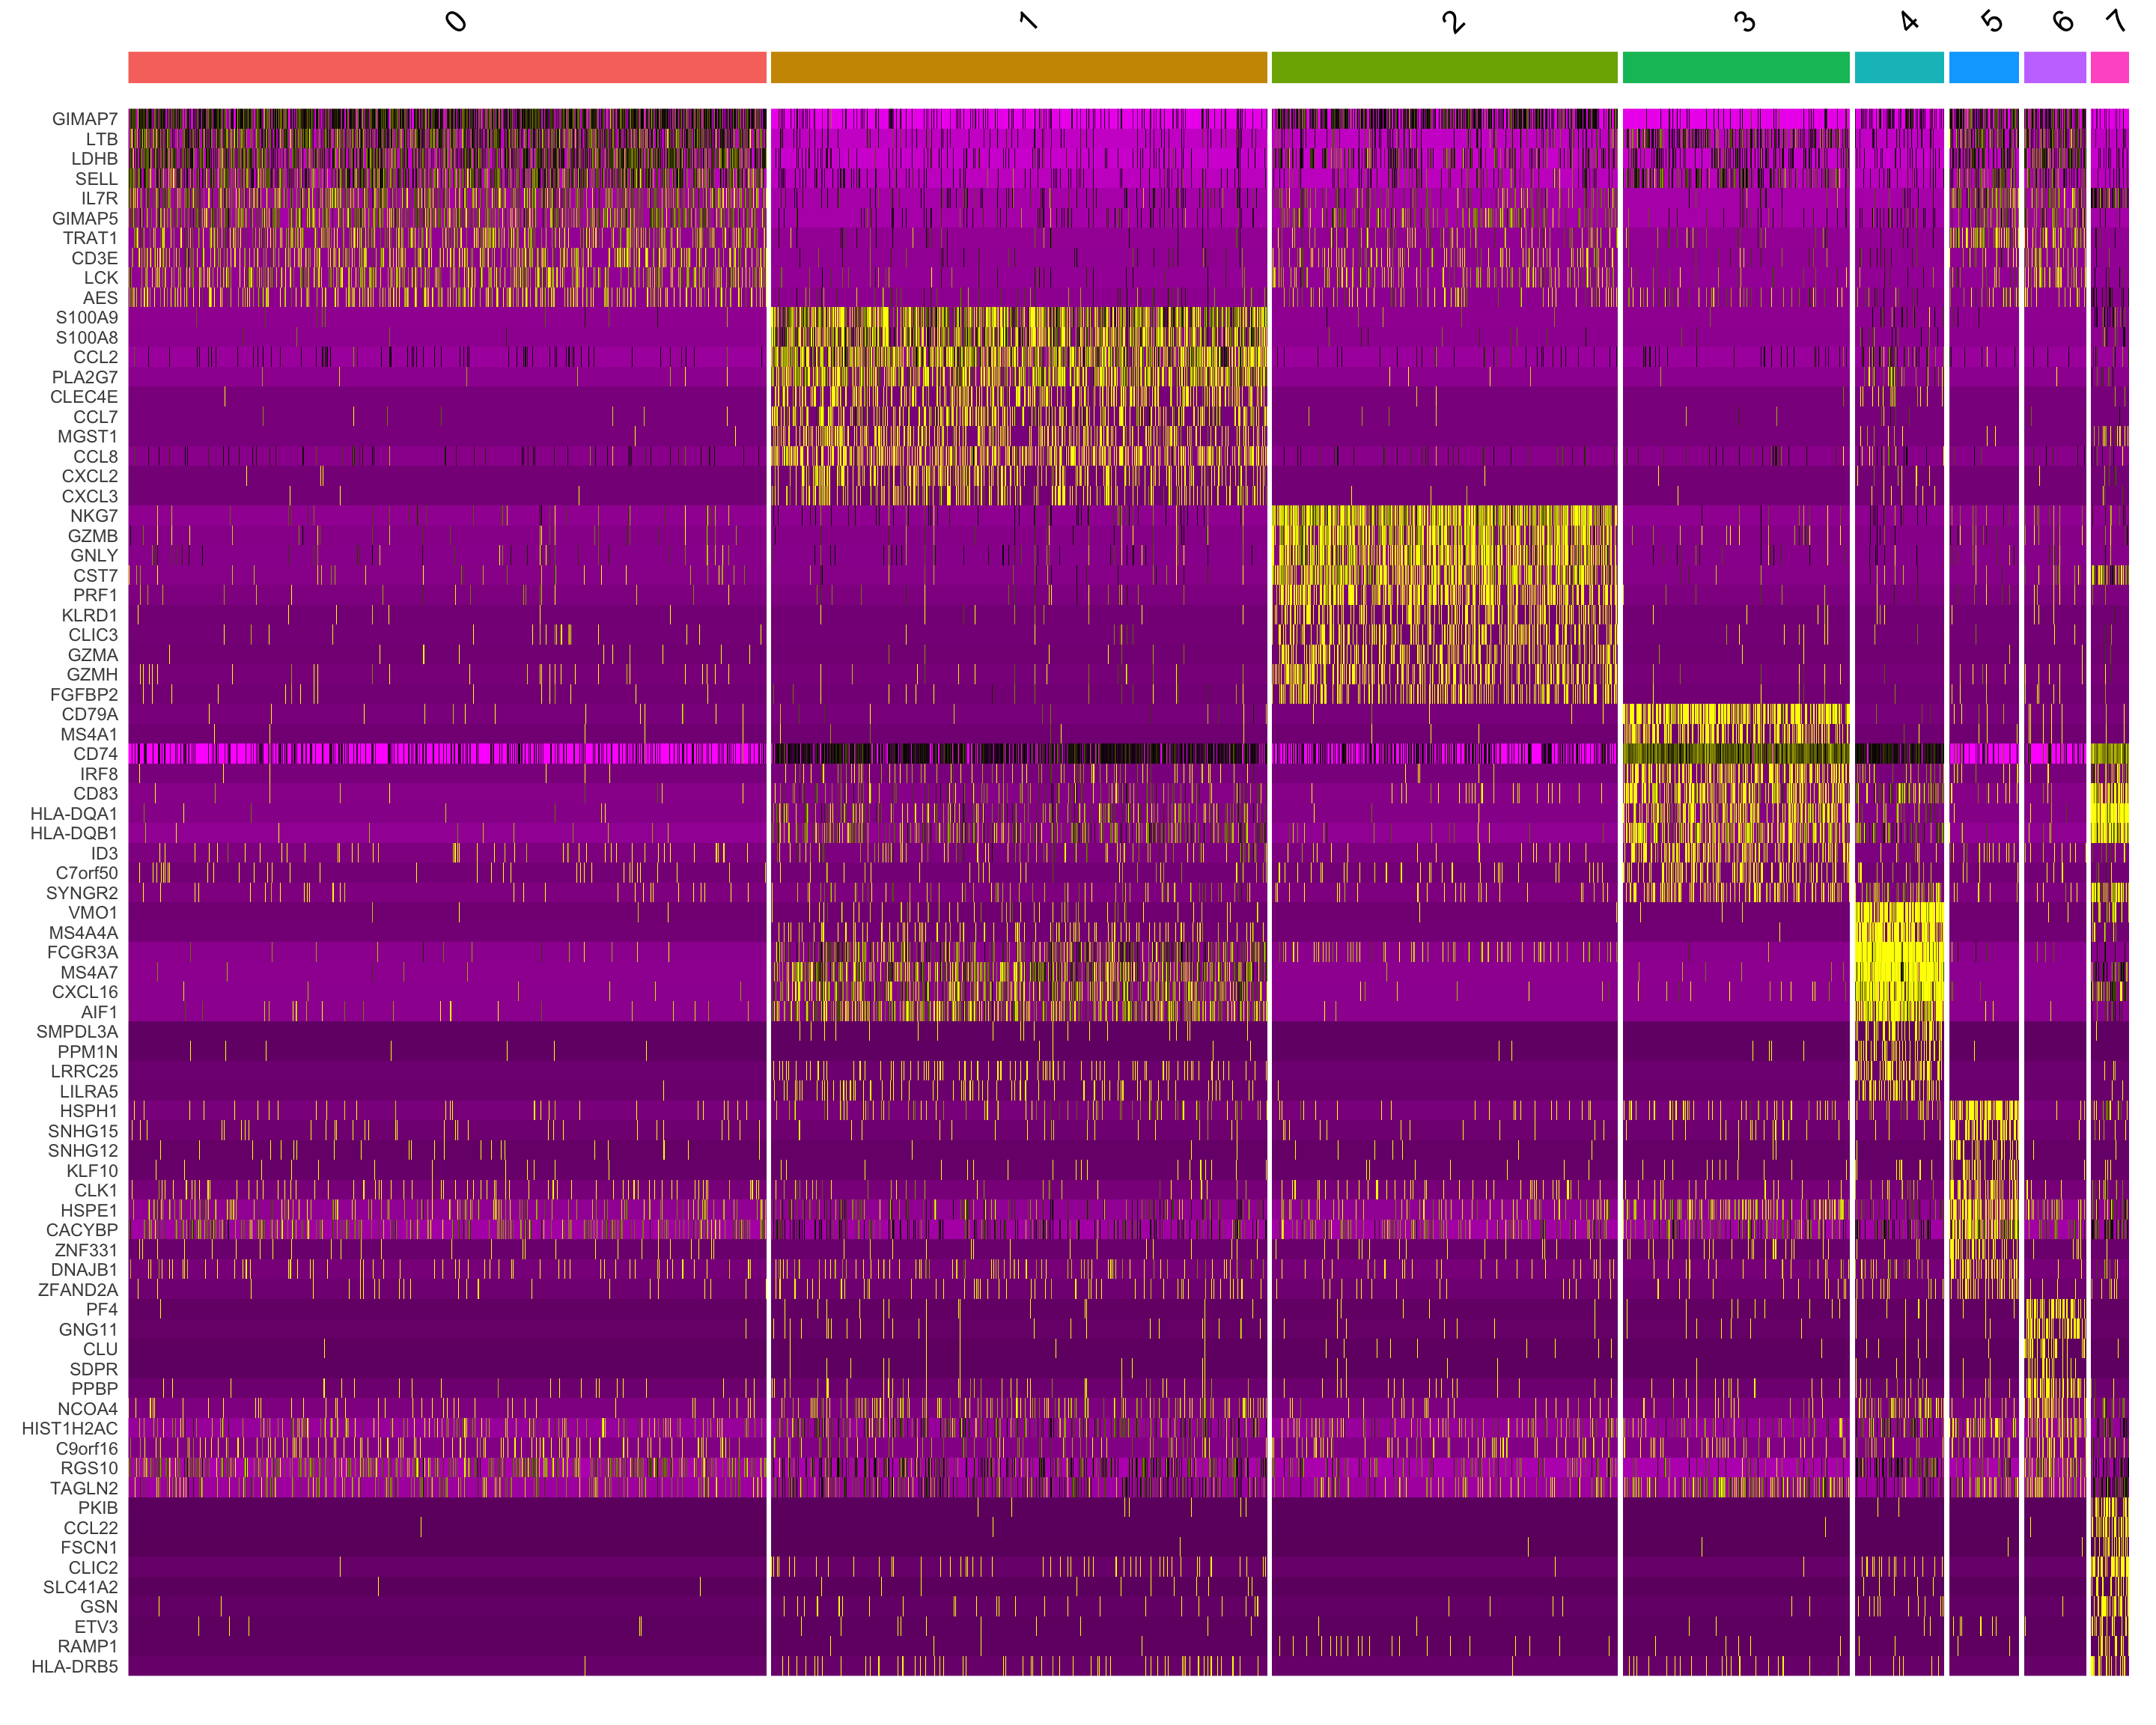
Task: Click the AIF1 gene label
Action: (100, 1012)
